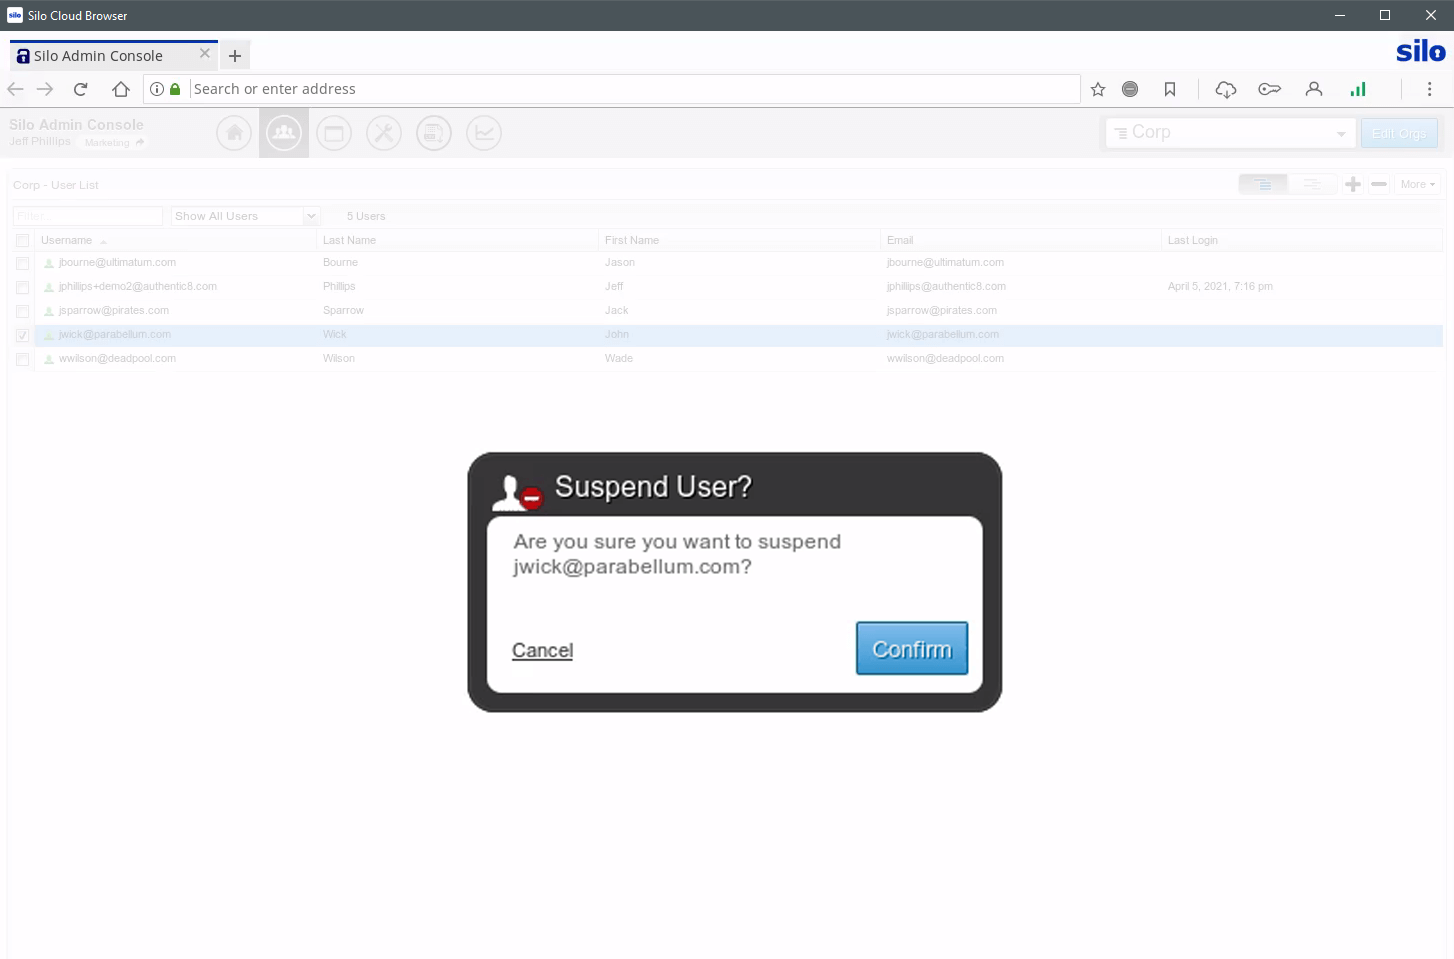The height and width of the screenshot is (959, 1454).
Task: Select the wwilson@deadpool.com username
Action: pos(117,358)
